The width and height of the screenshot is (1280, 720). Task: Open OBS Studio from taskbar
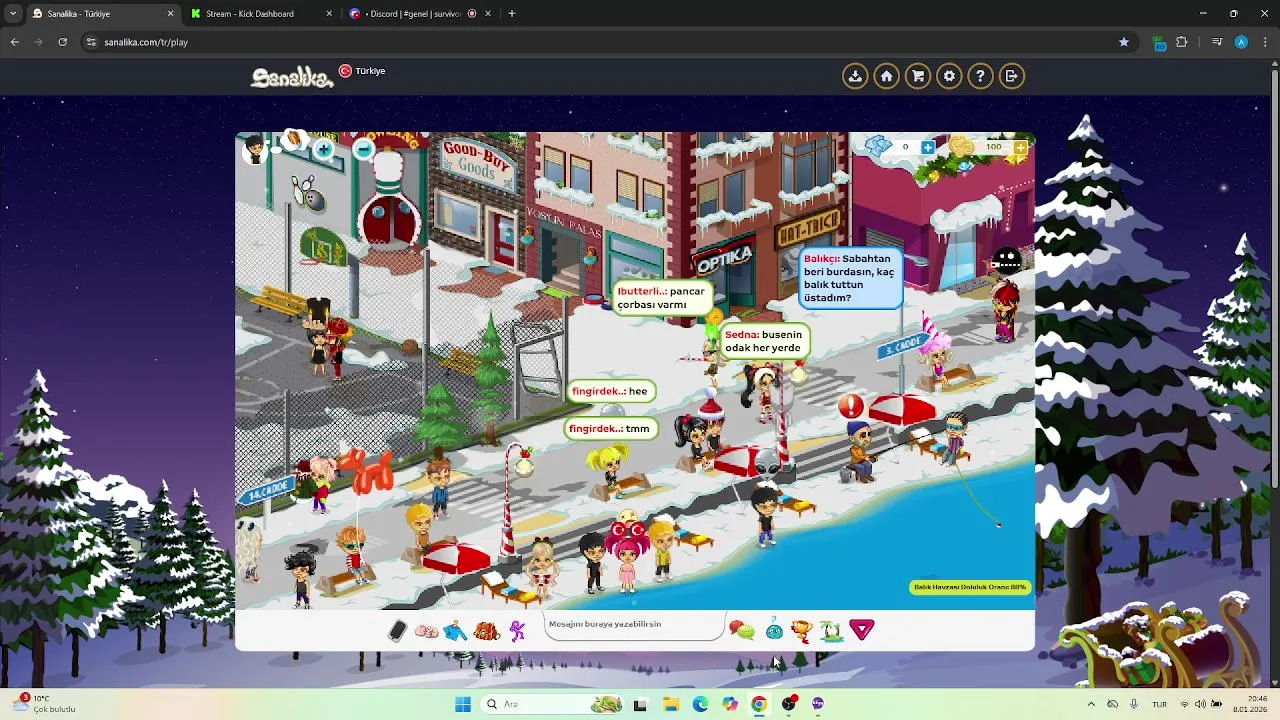[789, 704]
